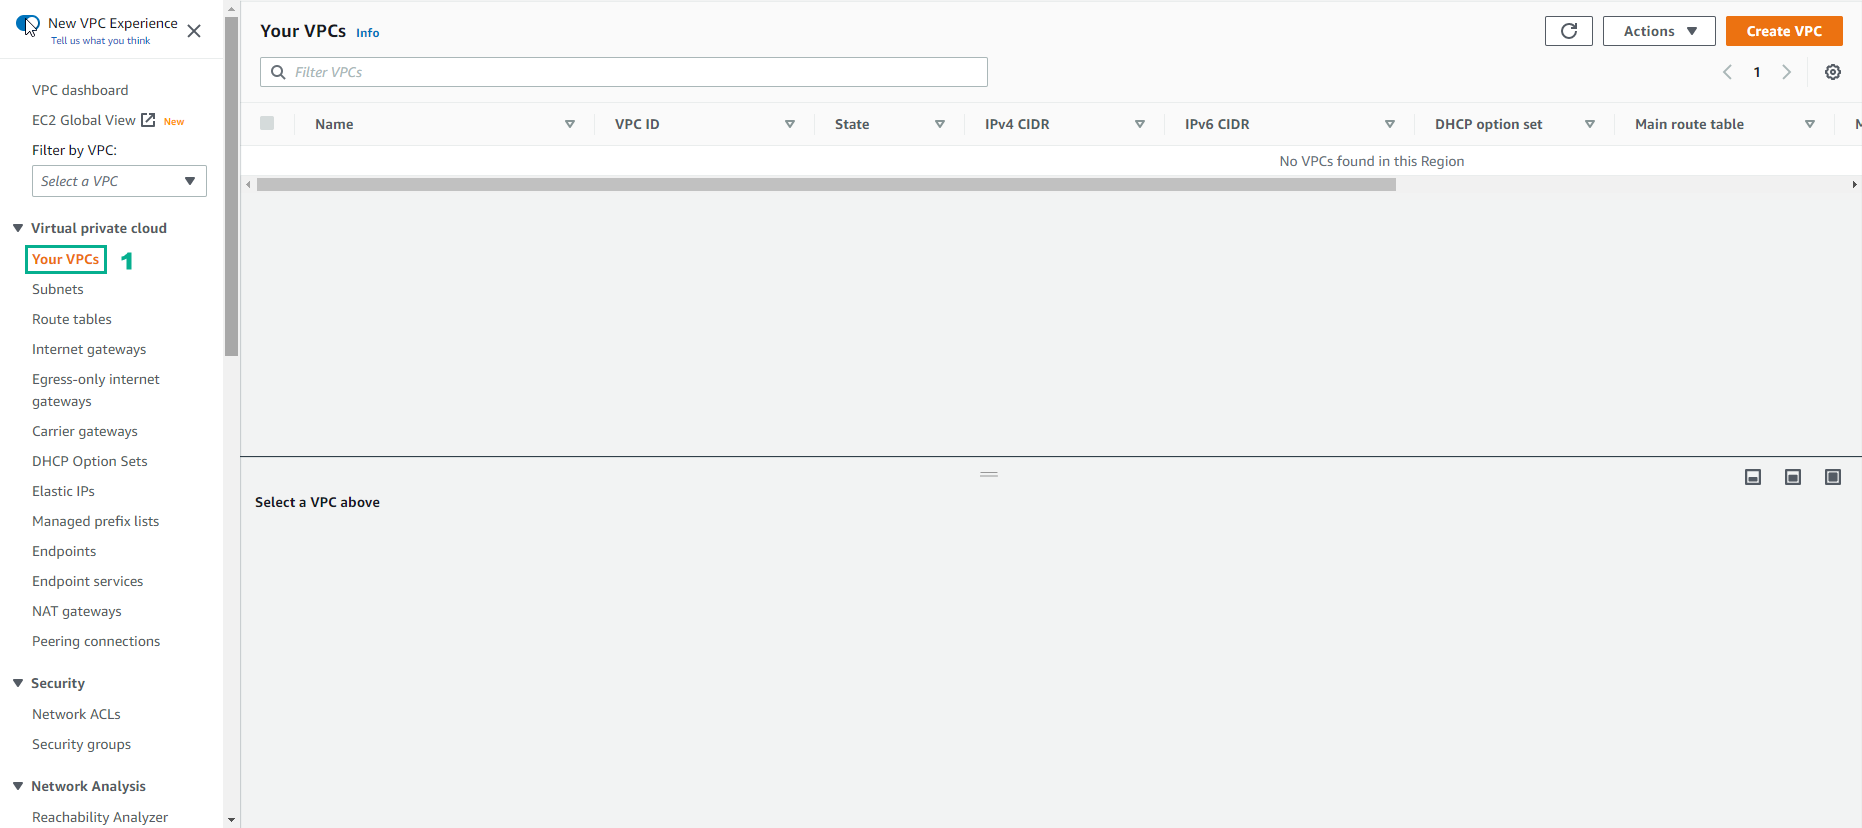Open Endpoints page
The width and height of the screenshot is (1862, 828).
click(64, 551)
